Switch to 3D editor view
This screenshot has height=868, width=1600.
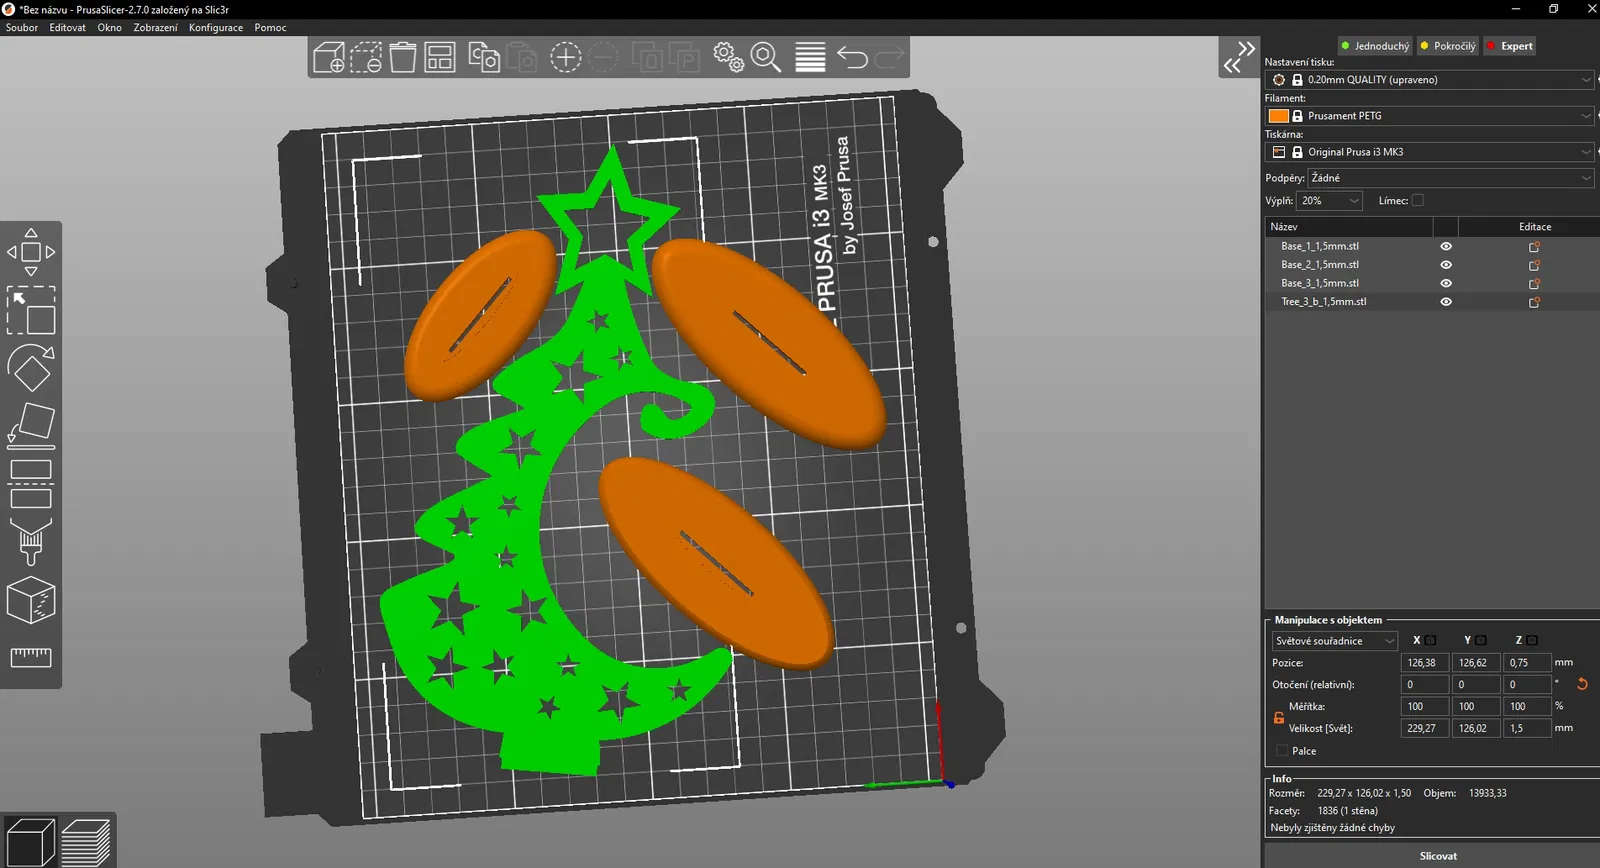(30, 841)
